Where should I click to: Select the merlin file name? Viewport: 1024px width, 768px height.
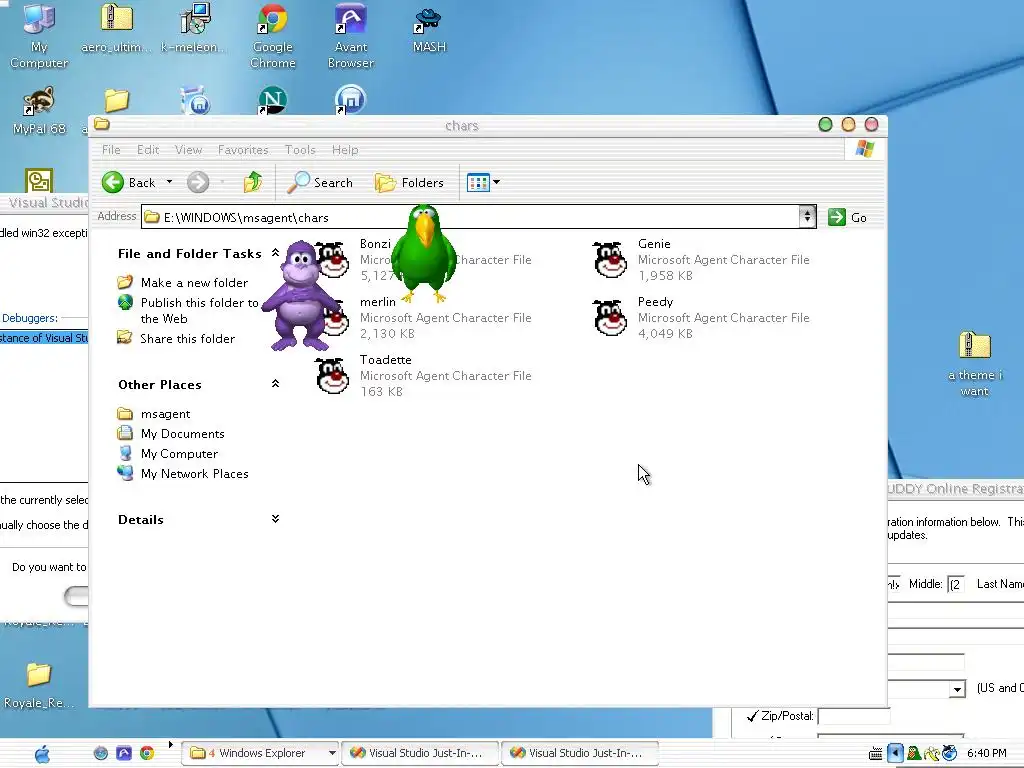[x=377, y=302]
